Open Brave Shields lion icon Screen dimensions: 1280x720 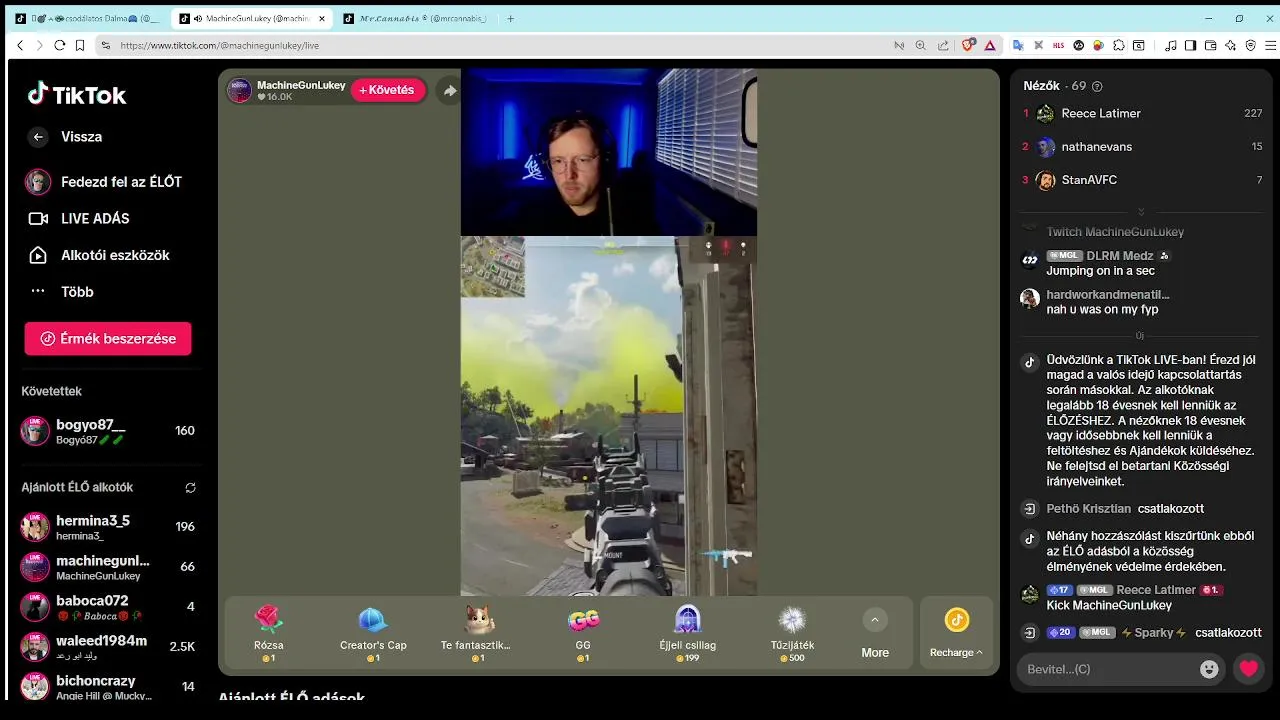(x=968, y=46)
